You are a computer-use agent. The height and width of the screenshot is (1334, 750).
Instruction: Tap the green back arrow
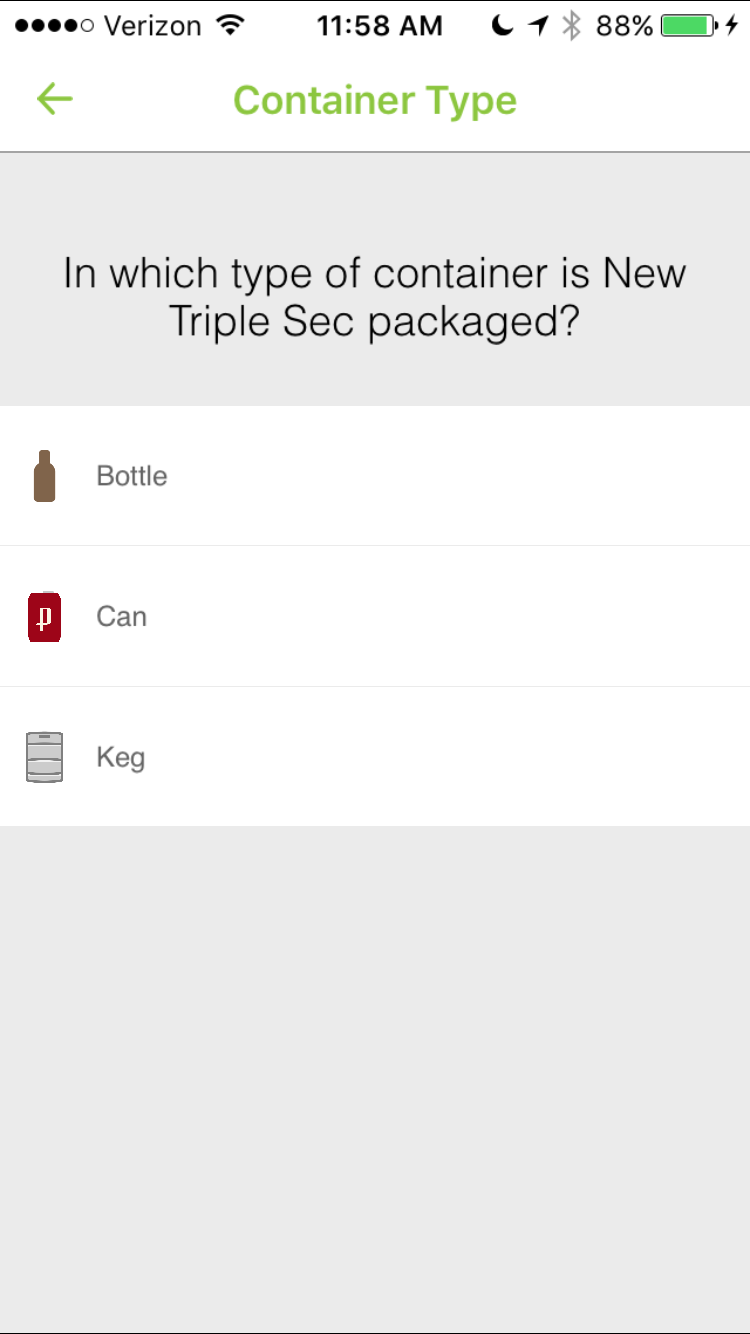click(55, 99)
